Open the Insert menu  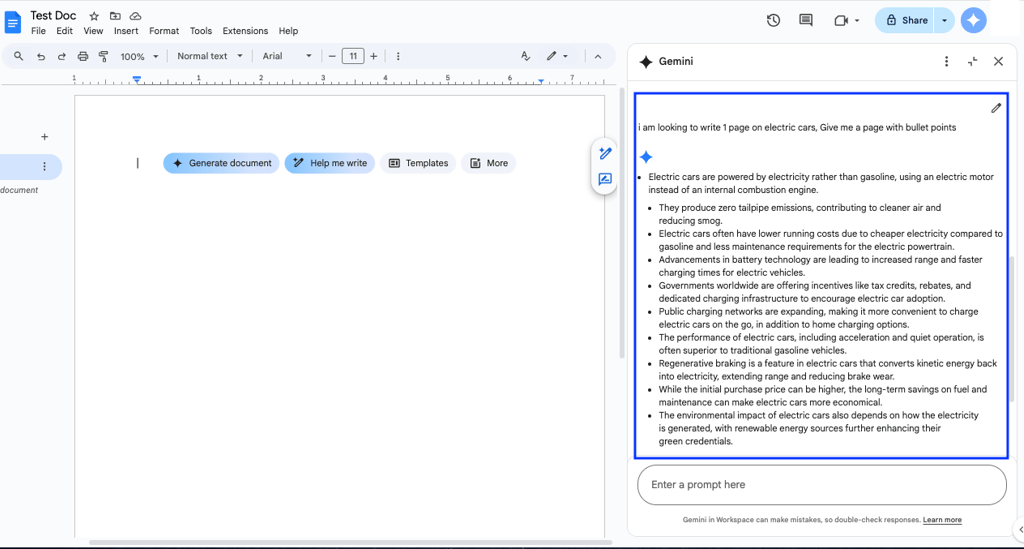pos(126,31)
